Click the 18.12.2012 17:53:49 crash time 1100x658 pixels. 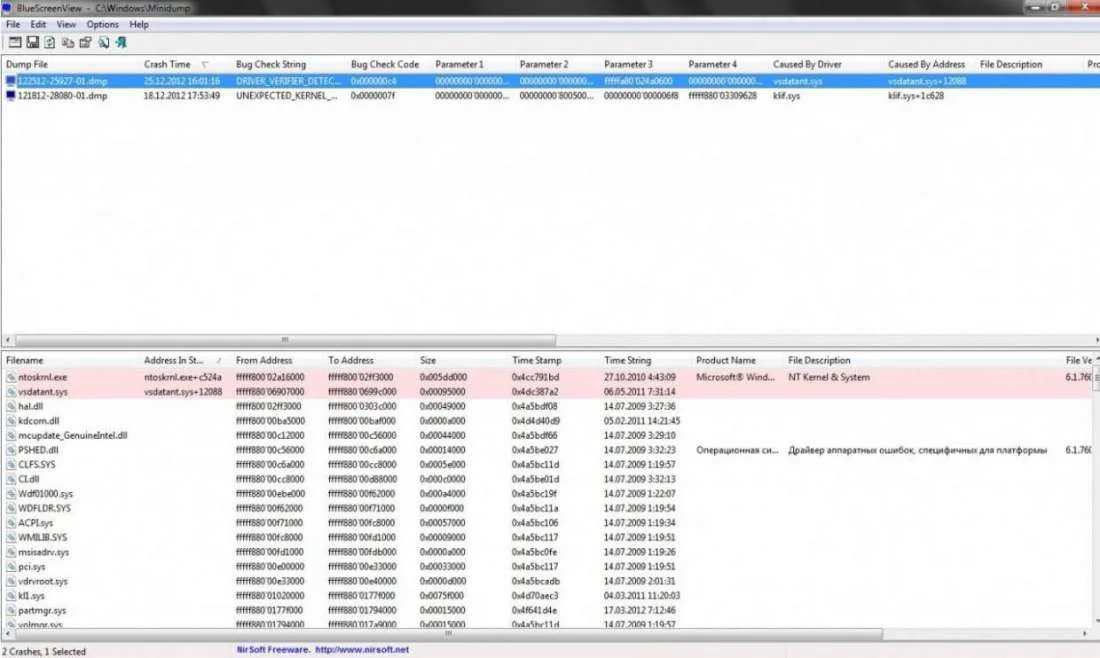(182, 96)
